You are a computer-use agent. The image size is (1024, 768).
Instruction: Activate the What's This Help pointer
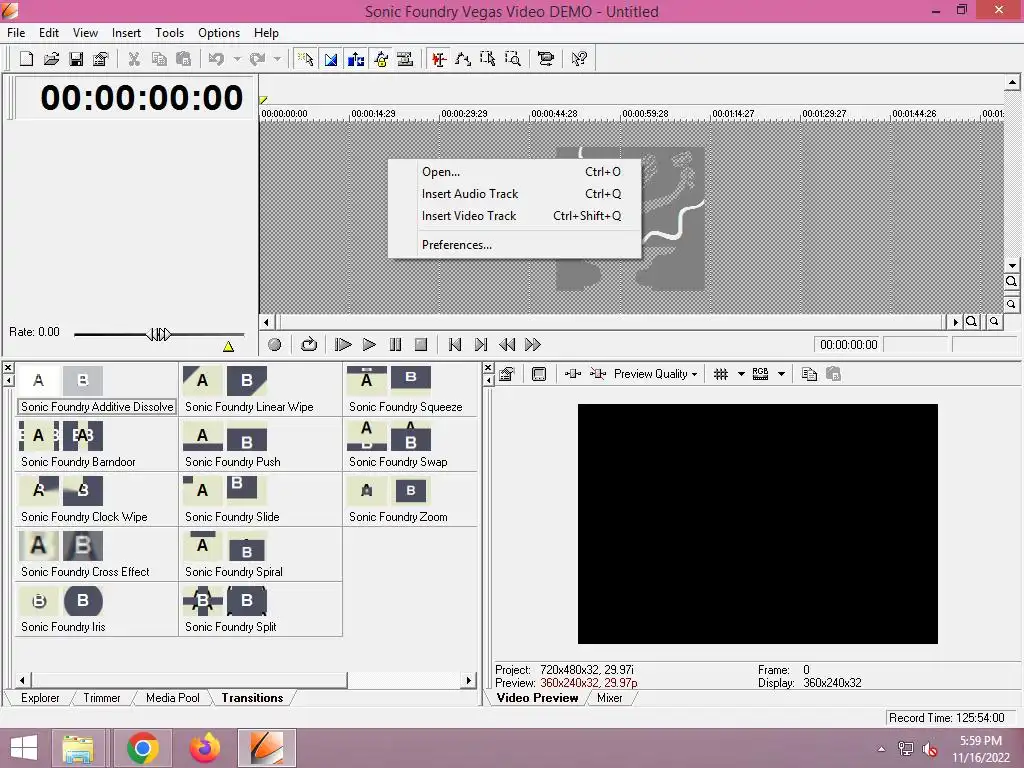(579, 59)
